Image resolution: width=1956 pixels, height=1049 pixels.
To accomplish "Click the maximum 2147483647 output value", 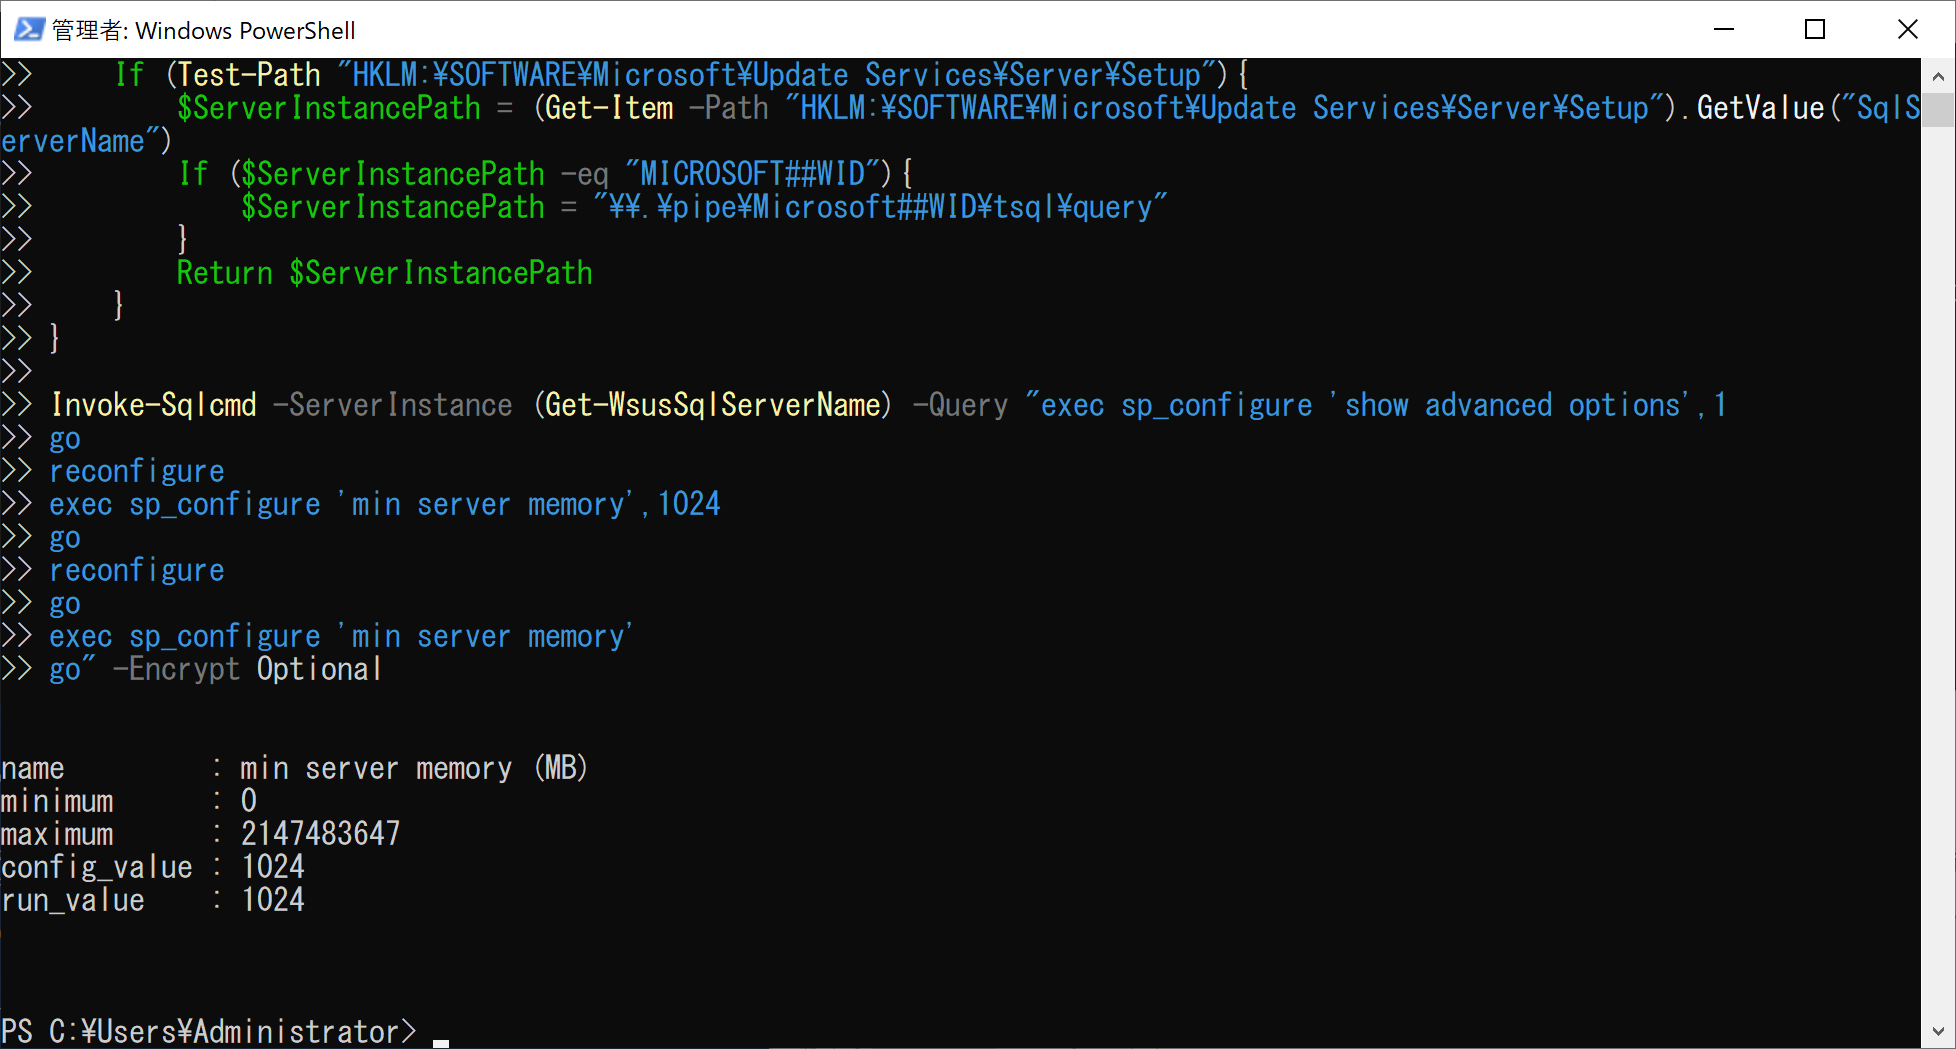I will pyautogui.click(x=320, y=833).
